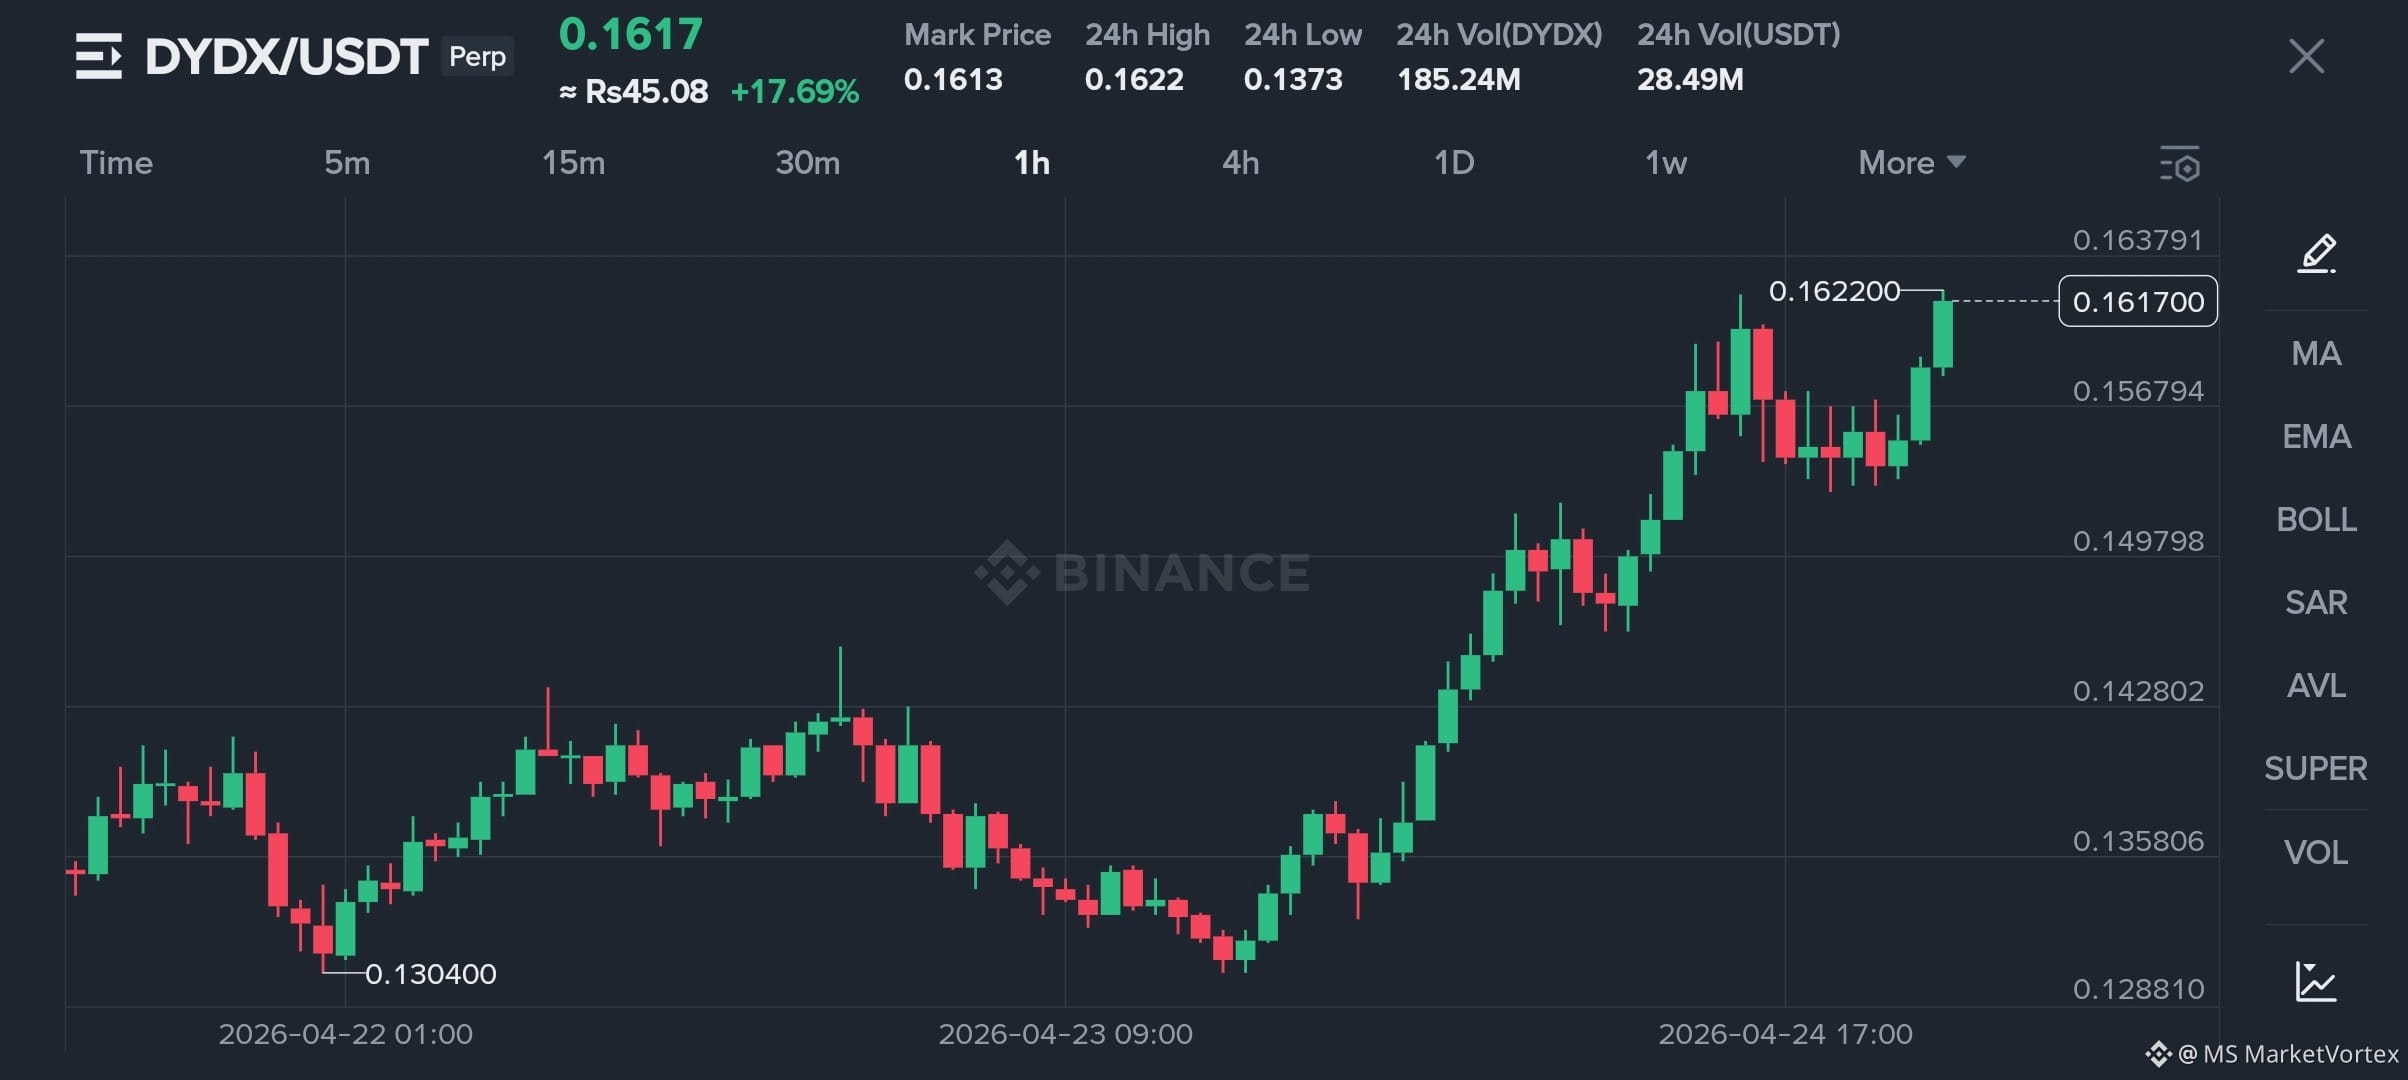Click the current price label 0.161700
This screenshot has height=1080, width=2408.
coord(2138,301)
